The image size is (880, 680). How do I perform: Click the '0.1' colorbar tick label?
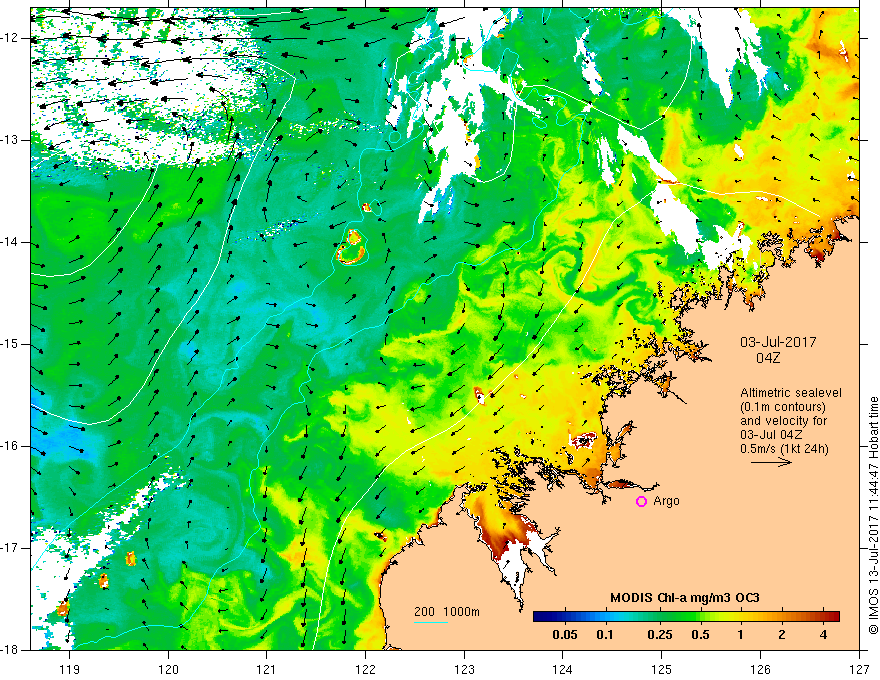point(604,635)
